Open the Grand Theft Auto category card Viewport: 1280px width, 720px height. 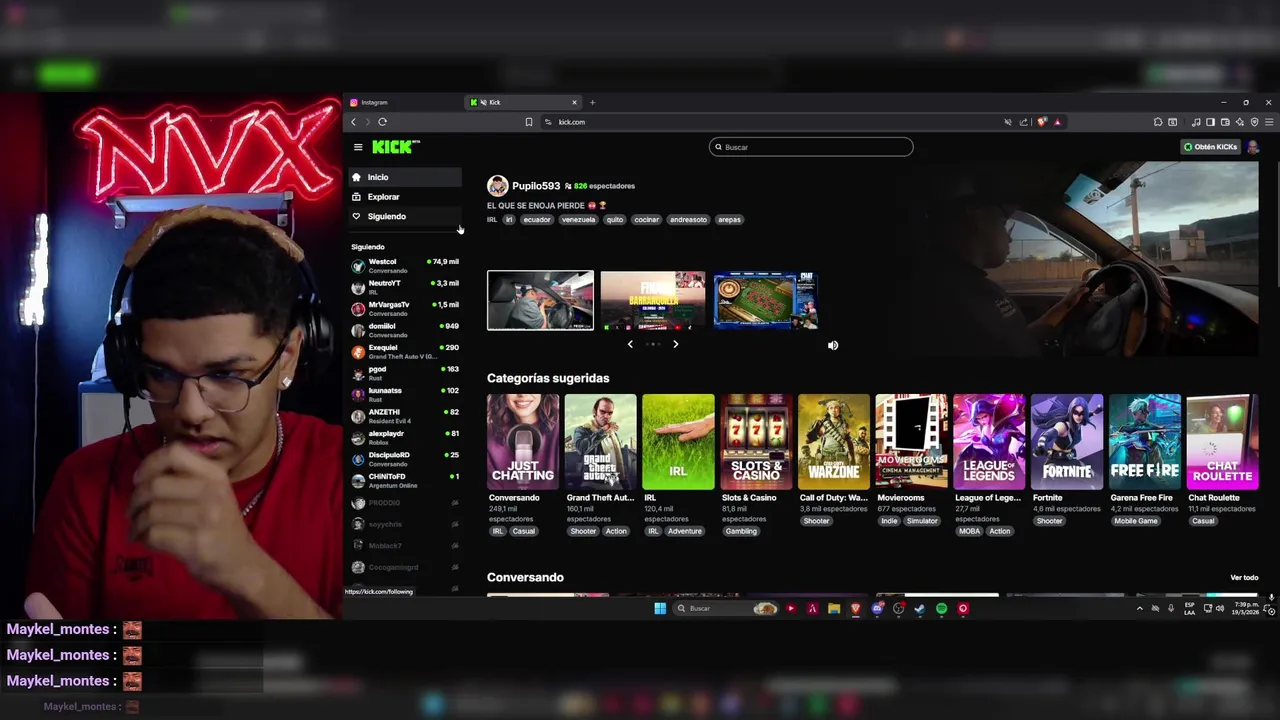point(600,442)
